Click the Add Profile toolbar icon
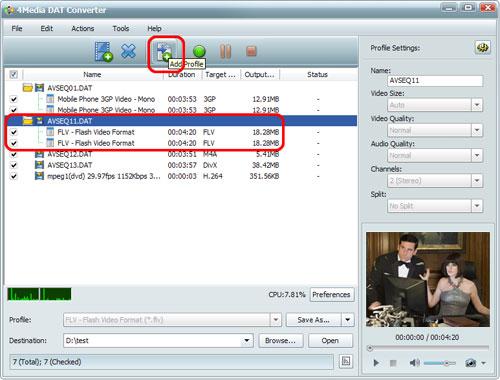This screenshot has height=380, width=500. point(165,52)
